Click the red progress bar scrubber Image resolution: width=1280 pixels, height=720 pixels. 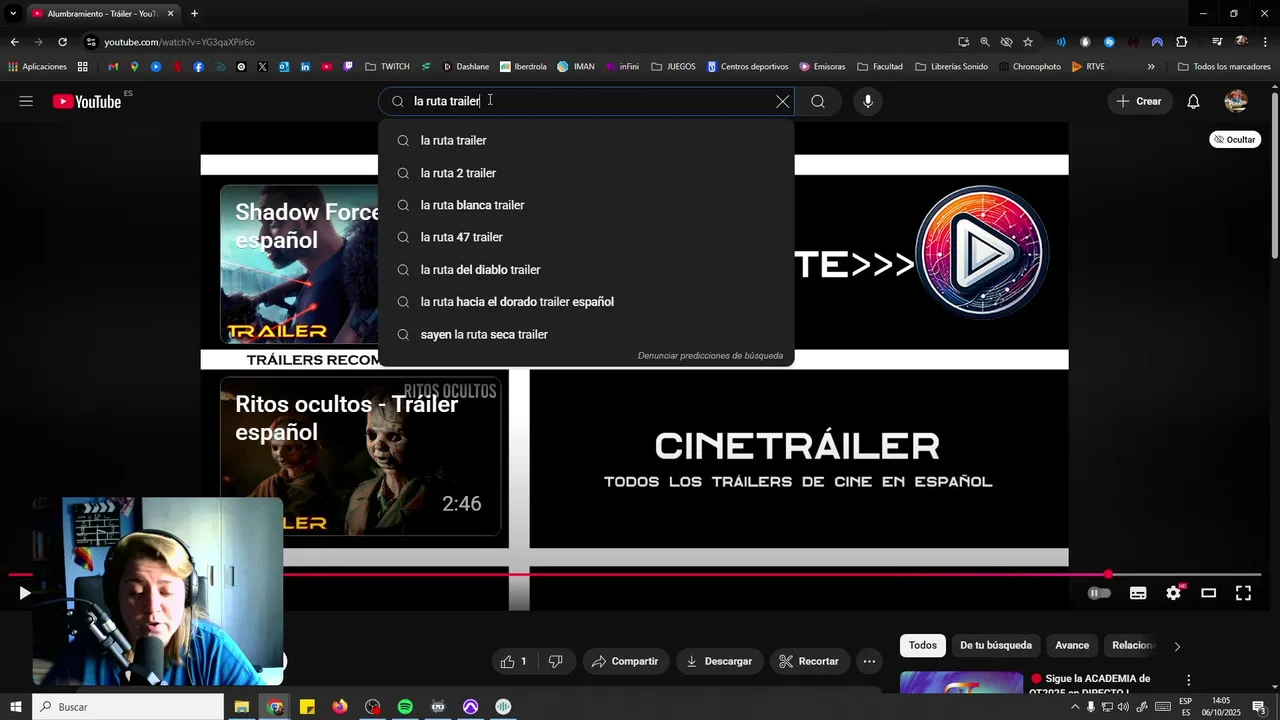point(1108,574)
